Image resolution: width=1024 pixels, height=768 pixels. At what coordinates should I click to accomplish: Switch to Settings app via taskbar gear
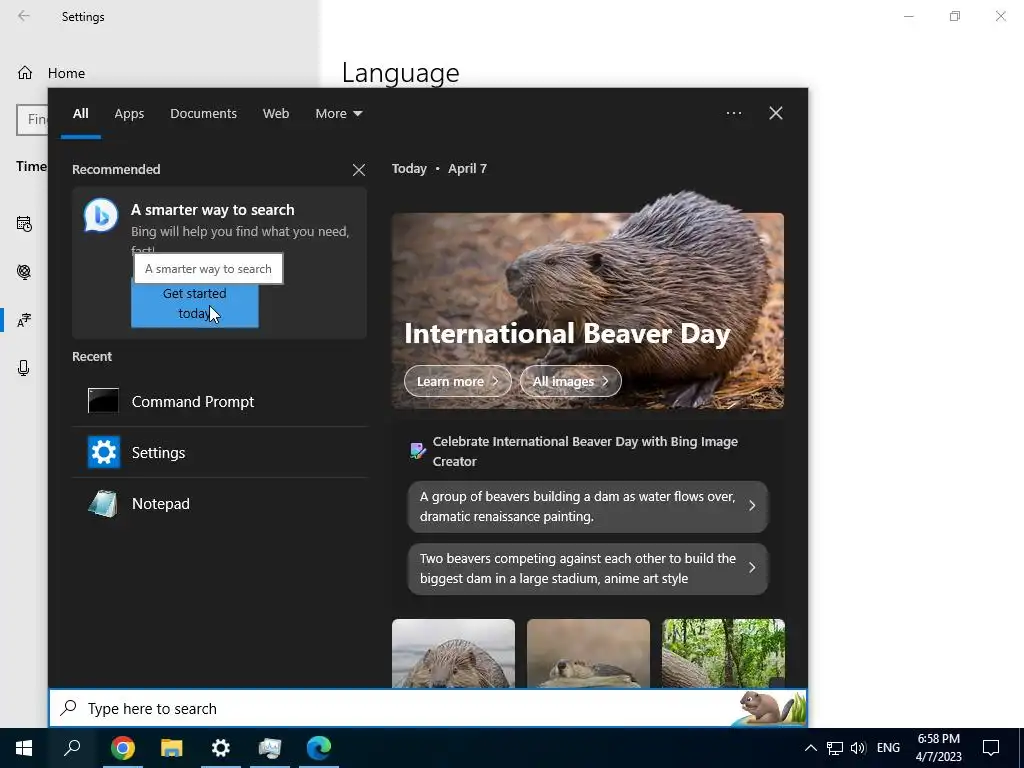point(221,748)
